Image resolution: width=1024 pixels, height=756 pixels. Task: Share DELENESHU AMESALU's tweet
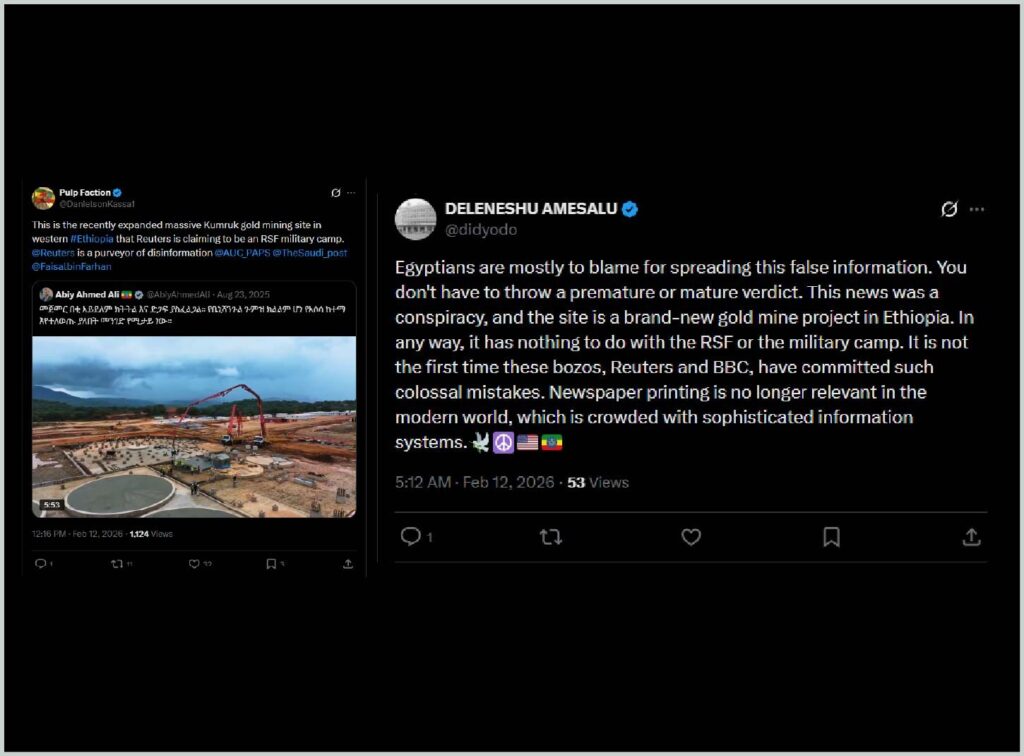pyautogui.click(x=971, y=537)
